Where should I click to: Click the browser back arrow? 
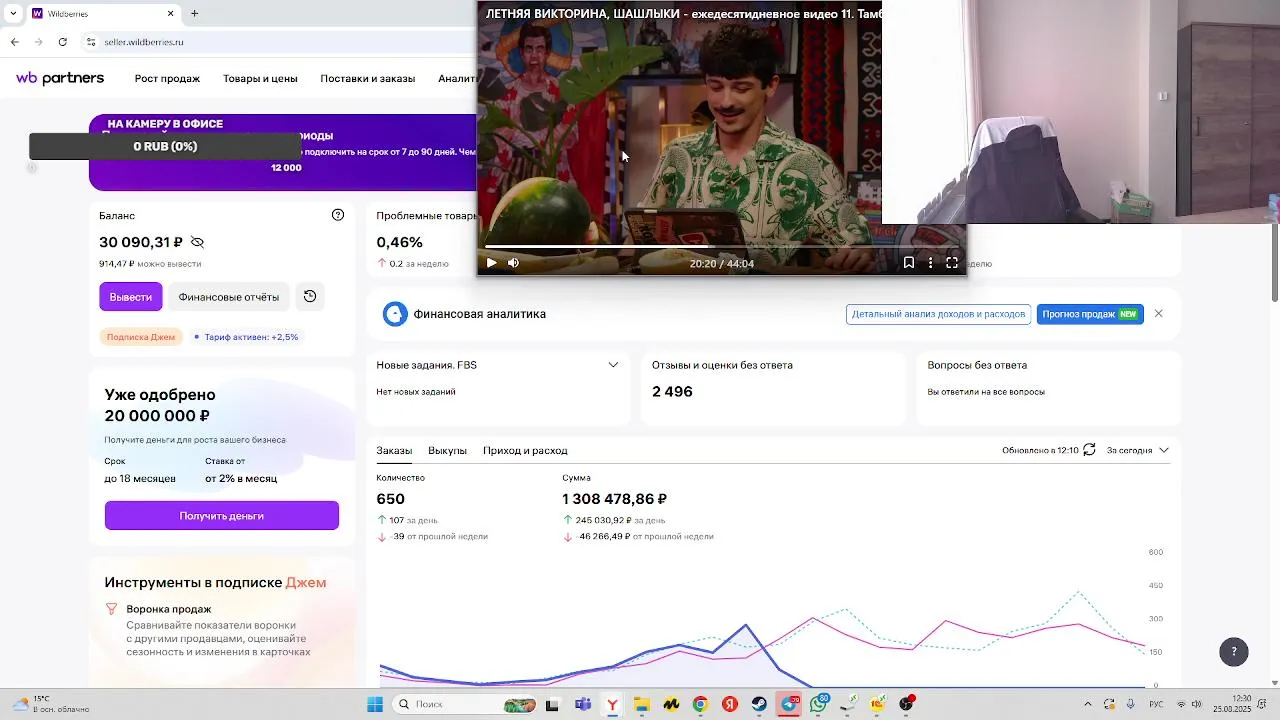14,42
